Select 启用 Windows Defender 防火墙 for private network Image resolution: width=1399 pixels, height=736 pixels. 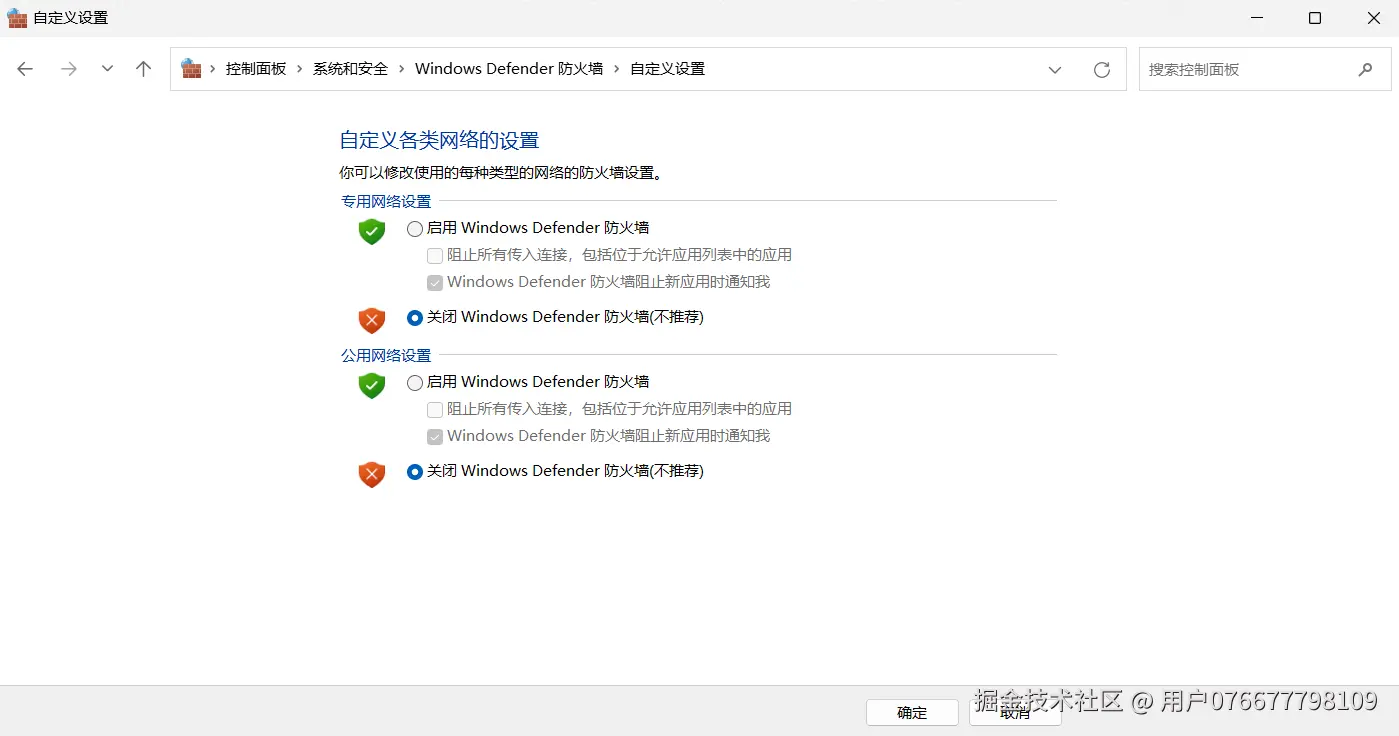pyautogui.click(x=415, y=229)
